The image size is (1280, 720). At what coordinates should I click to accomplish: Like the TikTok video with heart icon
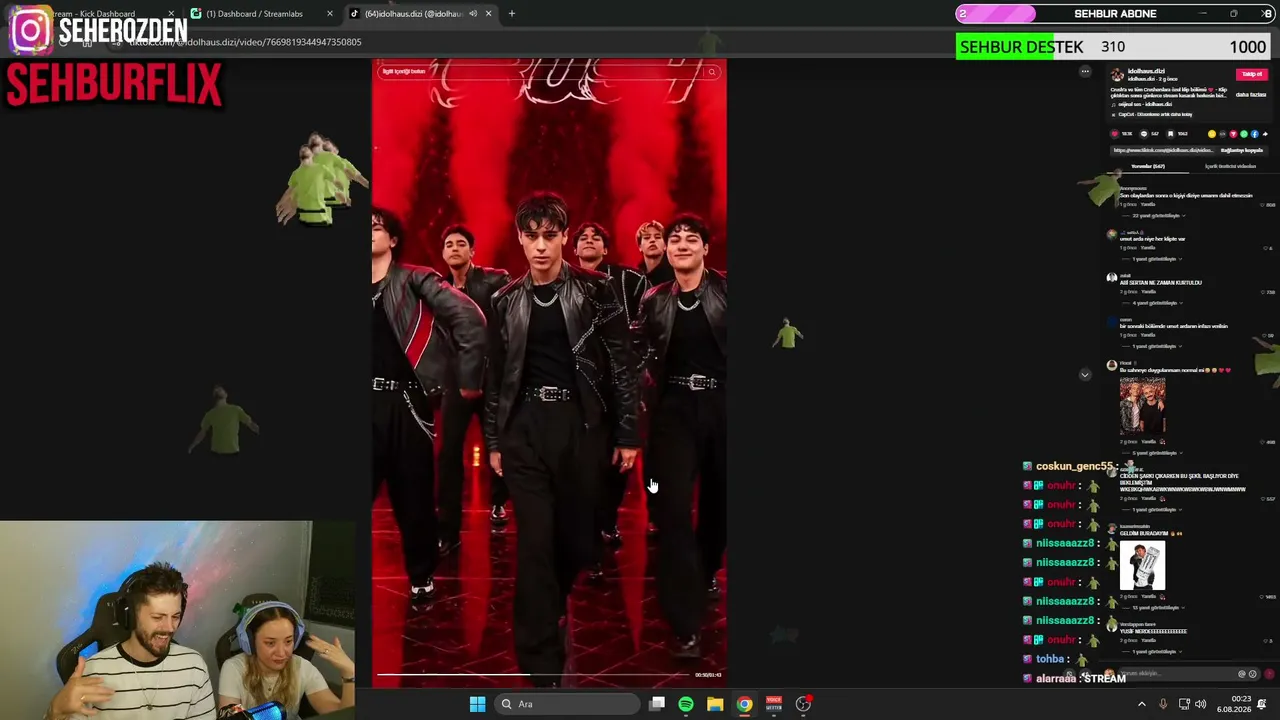[1115, 134]
